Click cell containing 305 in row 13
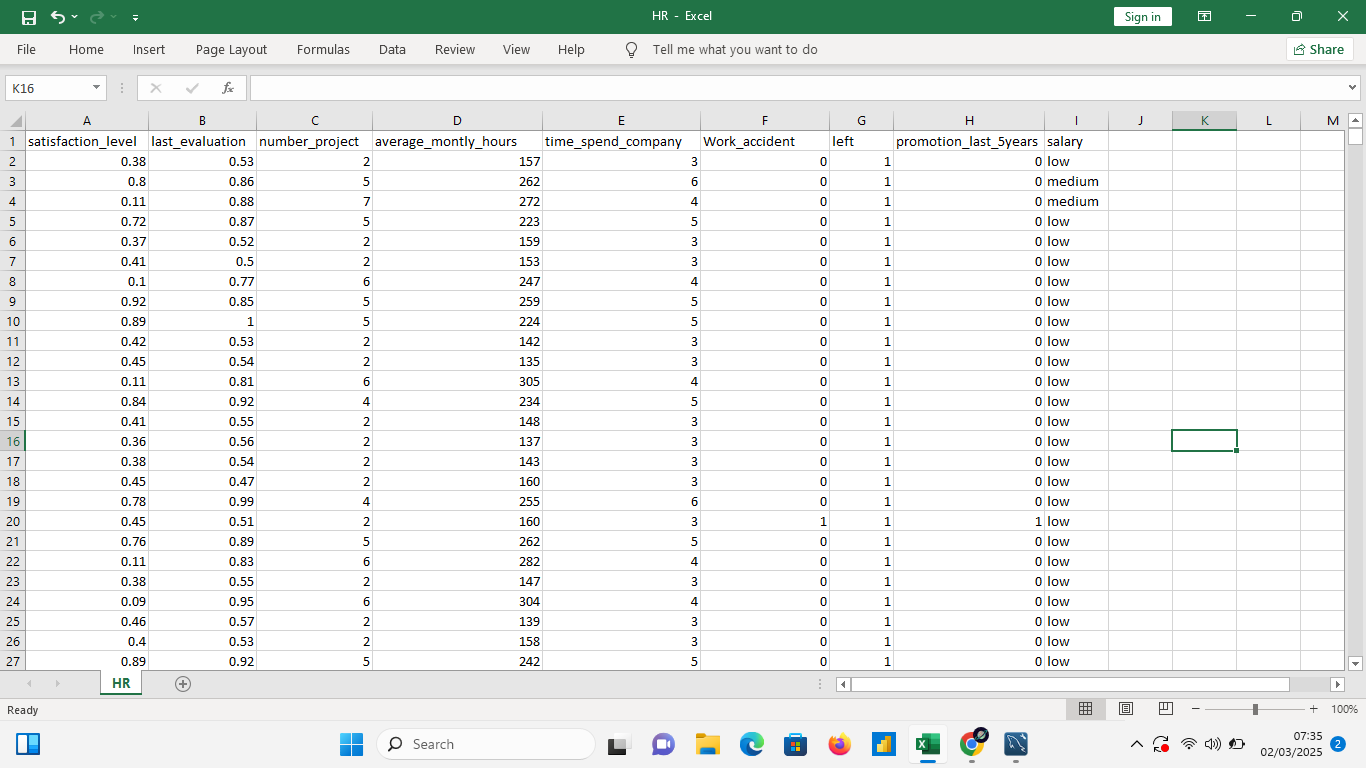This screenshot has height=768, width=1366. click(457, 381)
